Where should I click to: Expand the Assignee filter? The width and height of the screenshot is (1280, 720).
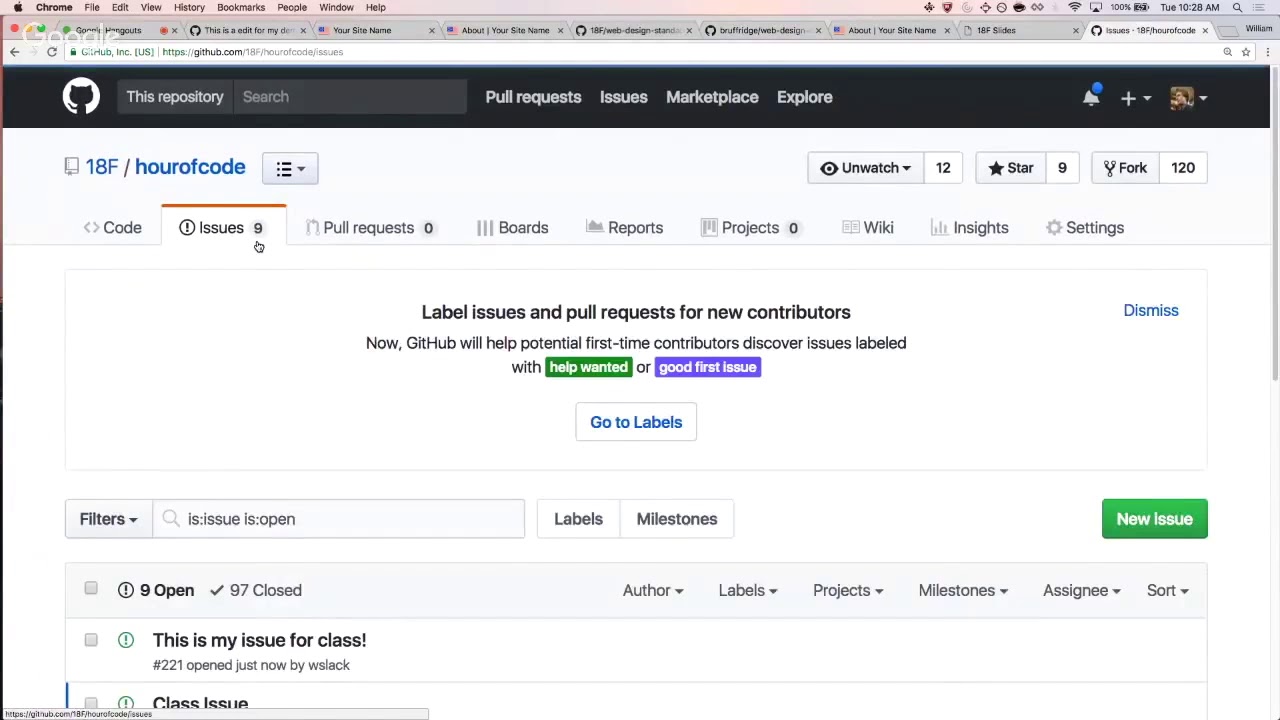pyautogui.click(x=1081, y=590)
